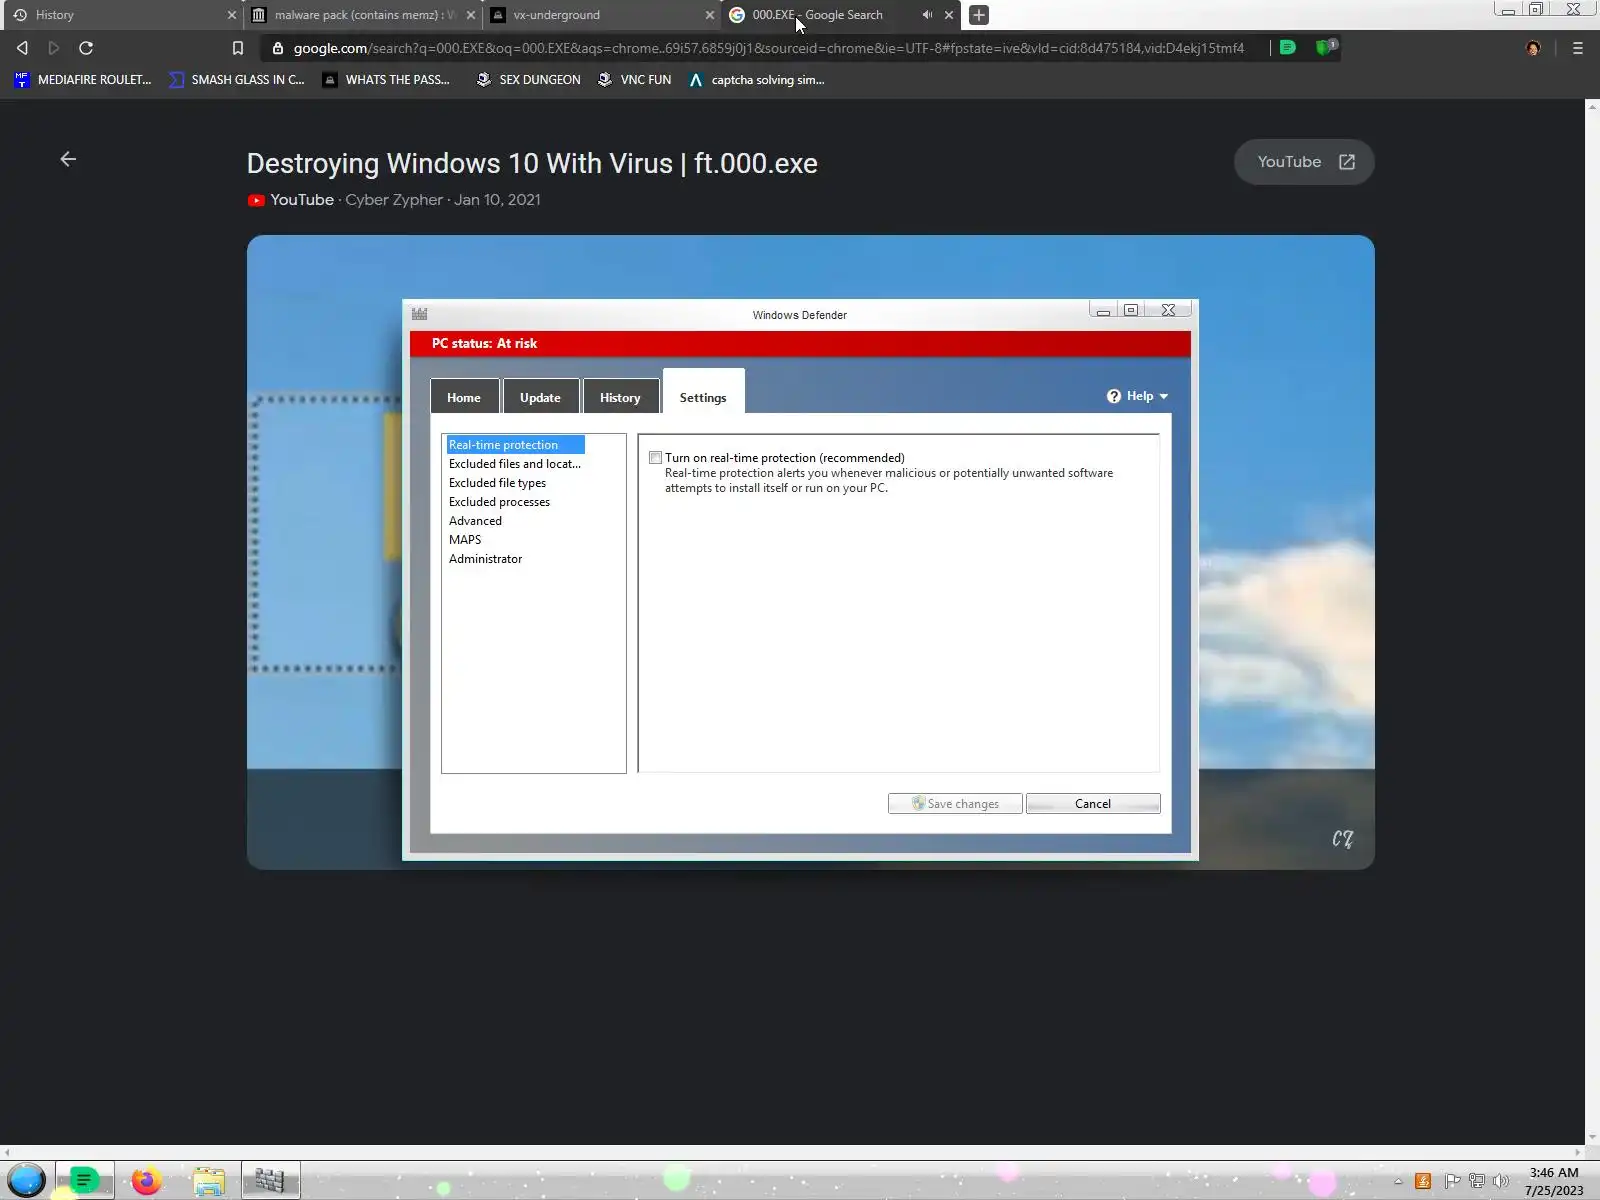The height and width of the screenshot is (1200, 1600).
Task: Click the page back arrow beside the video title
Action: coord(68,159)
